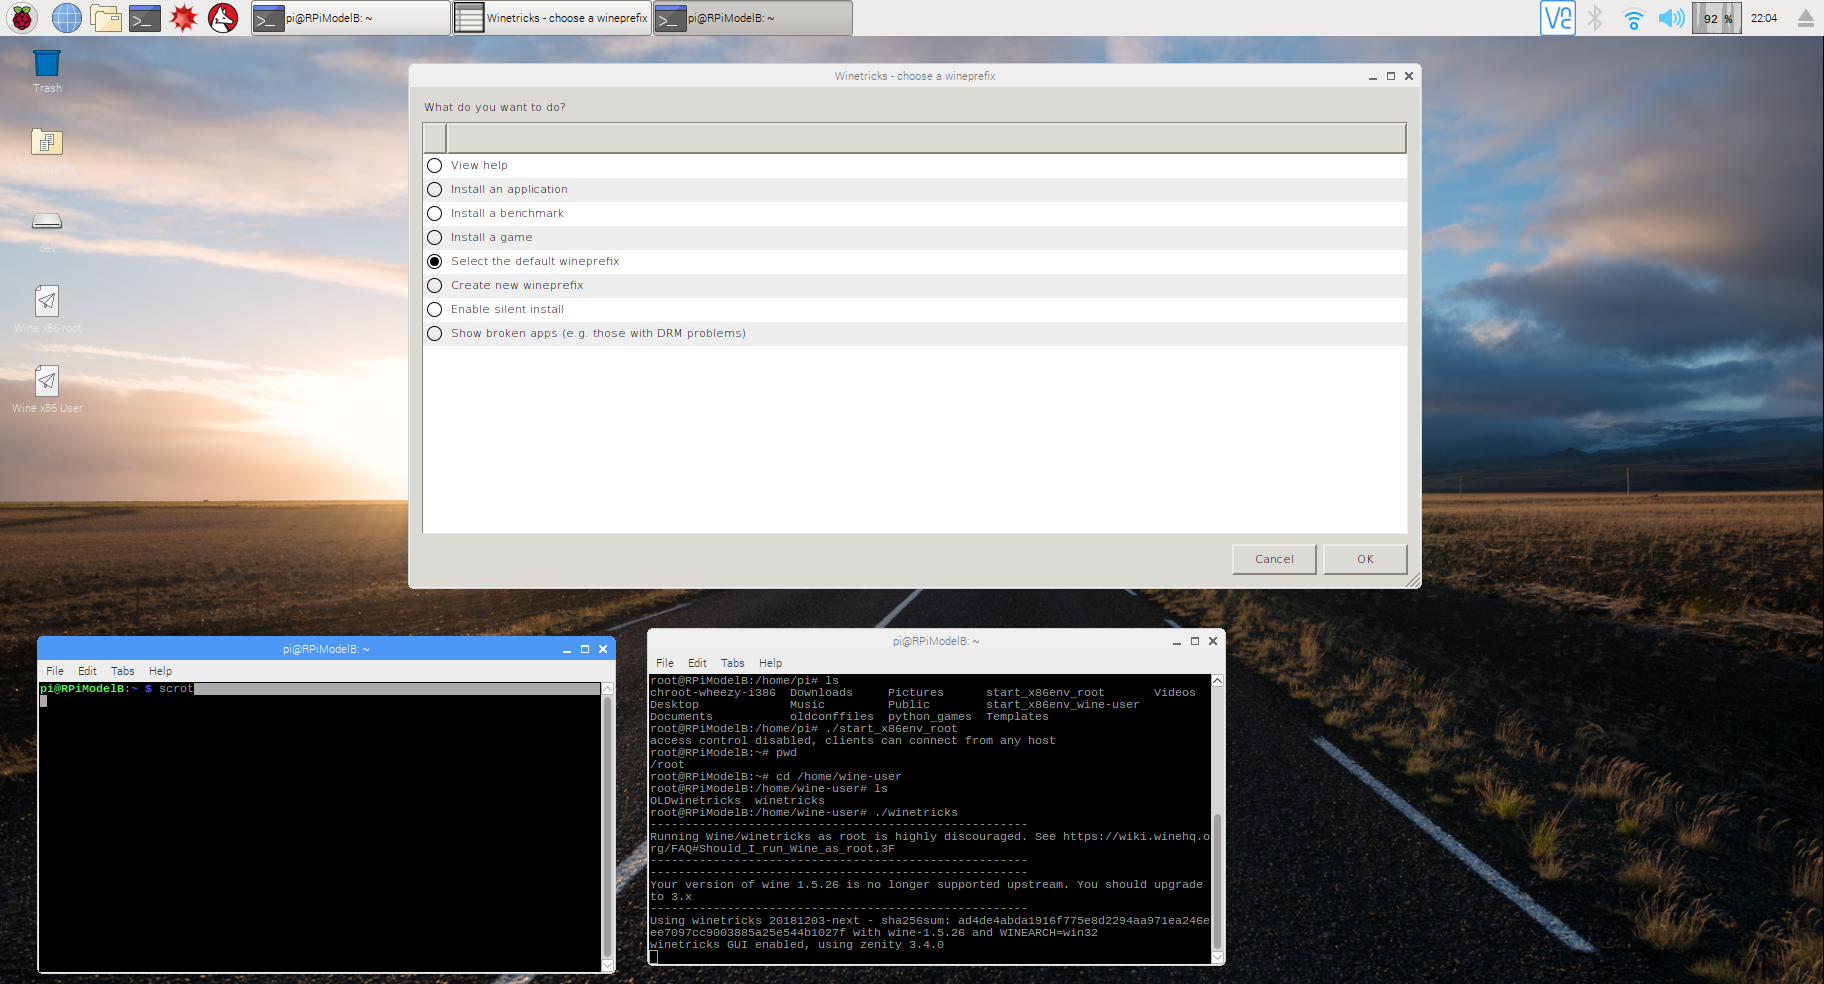
Task: Switch to last pi@RPiModelB taskbar window
Action: (753, 18)
